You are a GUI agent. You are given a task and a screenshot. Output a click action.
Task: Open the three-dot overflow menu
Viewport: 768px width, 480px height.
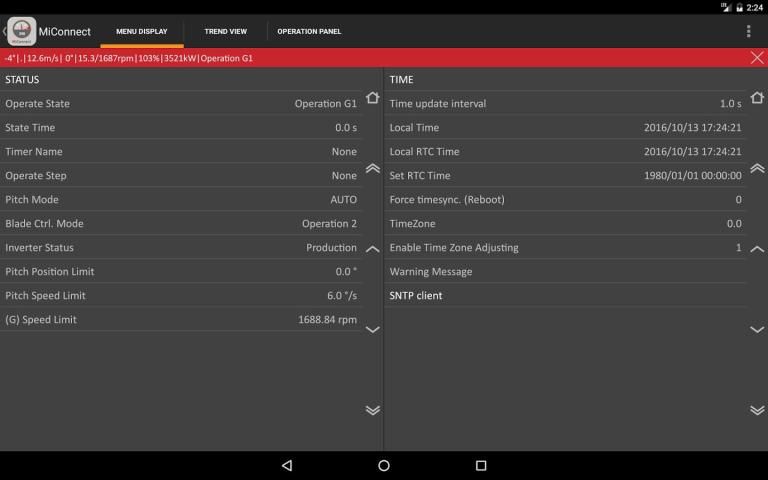(748, 31)
